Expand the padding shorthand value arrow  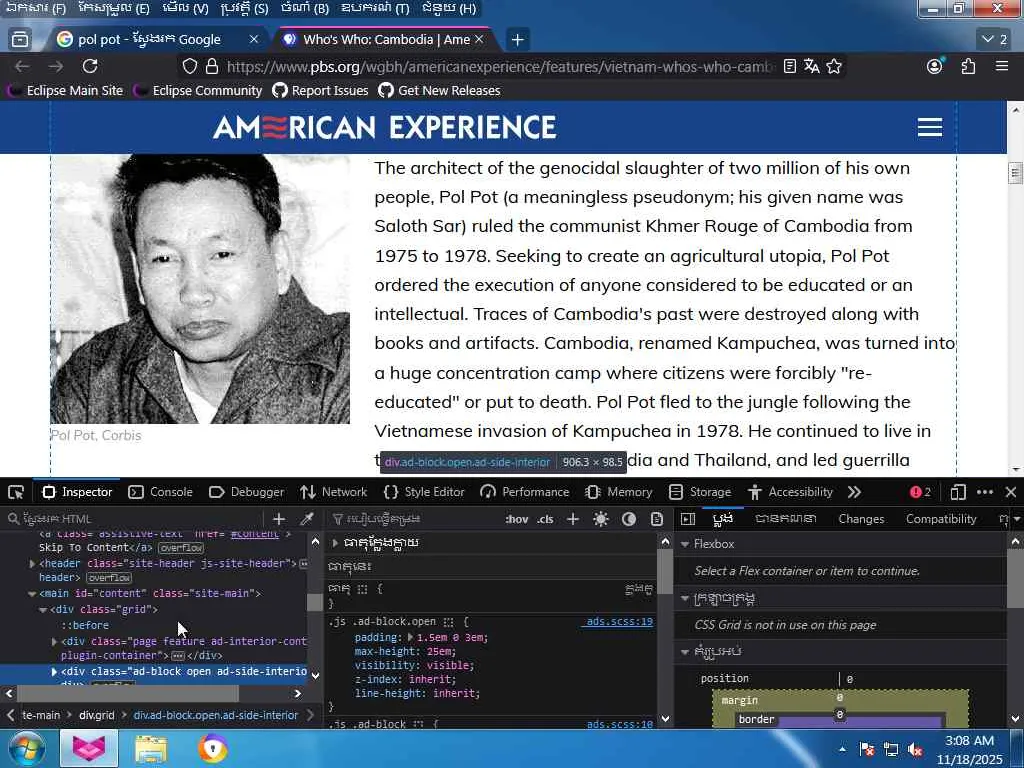pos(411,637)
